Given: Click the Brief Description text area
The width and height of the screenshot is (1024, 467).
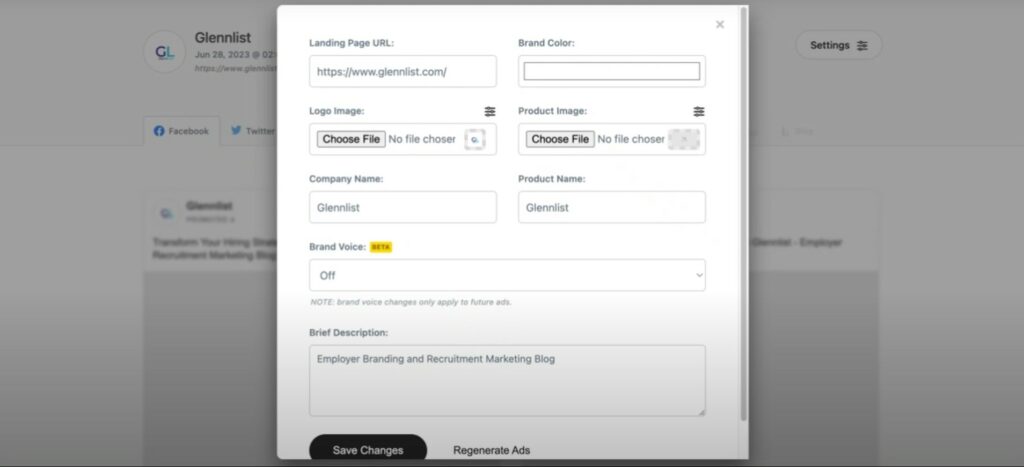Looking at the screenshot, I should tap(507, 381).
